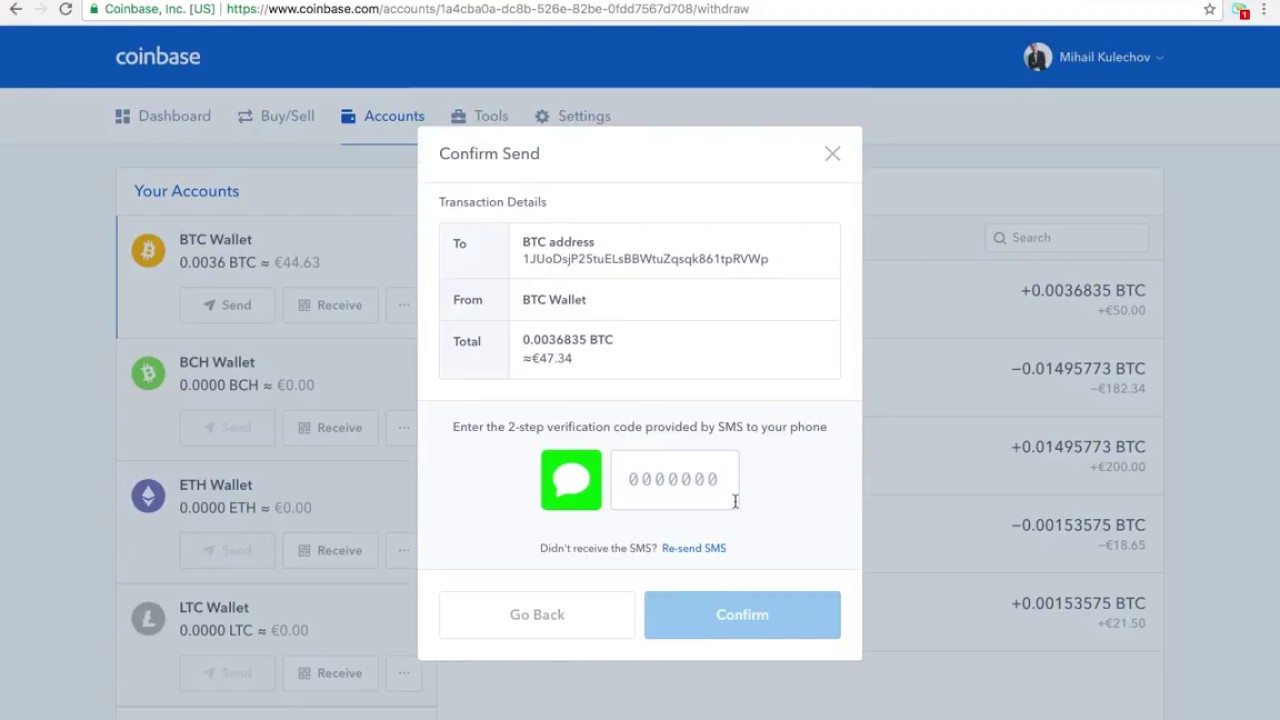Image resolution: width=1280 pixels, height=720 pixels.
Task: Open the browser extension icon with red badge
Action: point(1241,10)
